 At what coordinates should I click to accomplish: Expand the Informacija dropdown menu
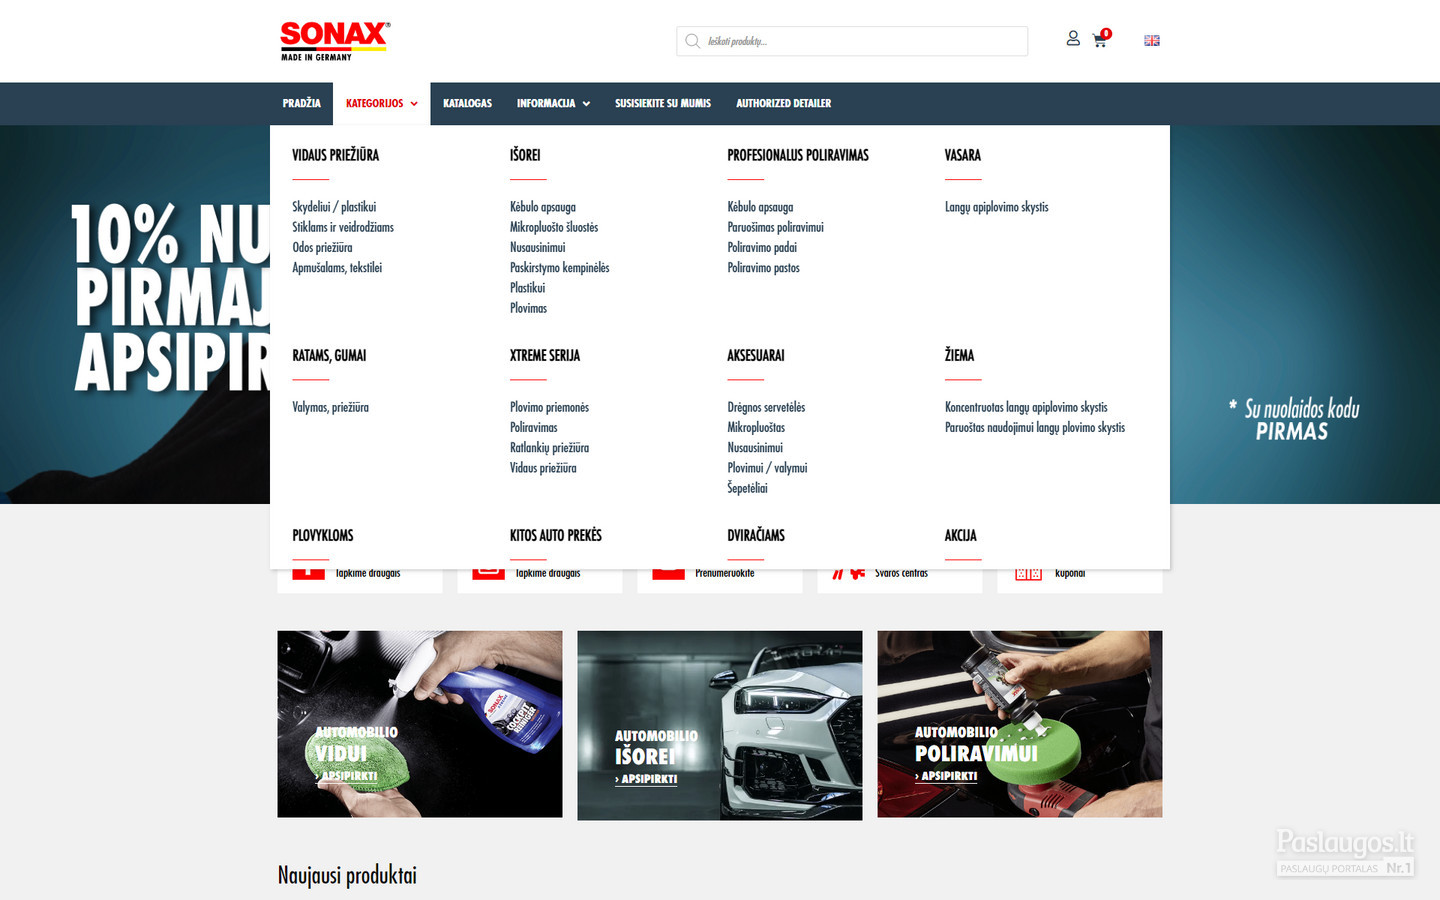(553, 103)
